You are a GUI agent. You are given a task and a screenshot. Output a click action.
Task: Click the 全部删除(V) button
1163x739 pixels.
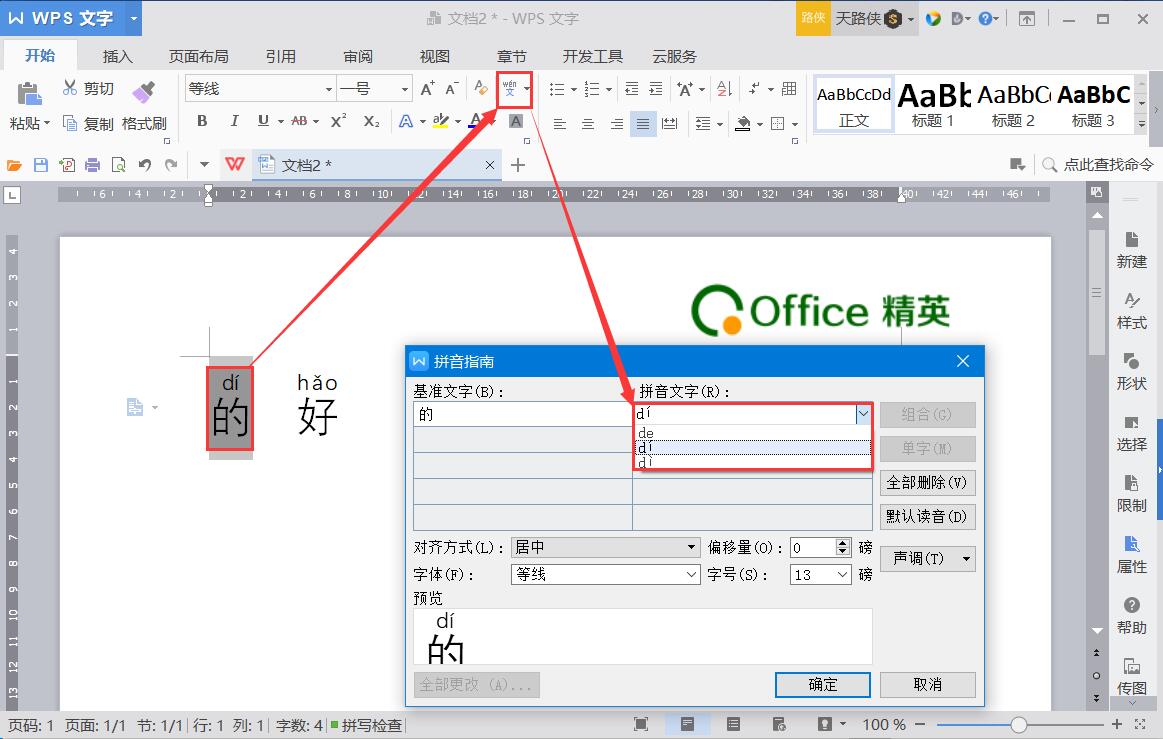(927, 483)
